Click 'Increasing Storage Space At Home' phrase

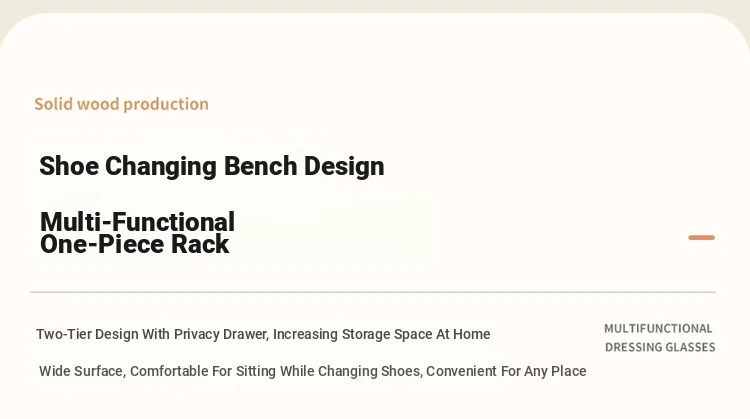coord(382,334)
